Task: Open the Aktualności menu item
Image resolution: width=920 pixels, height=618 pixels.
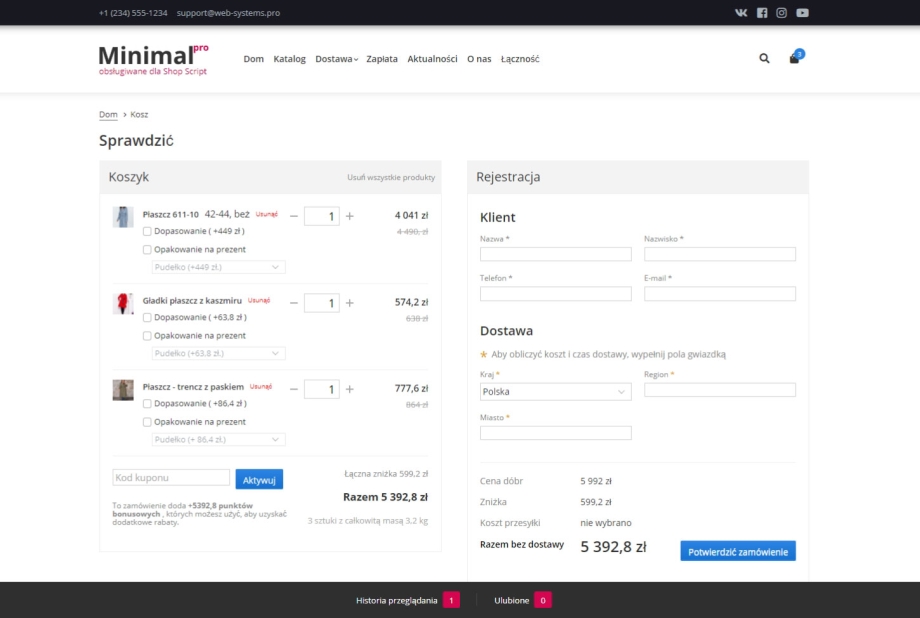Action: point(432,59)
